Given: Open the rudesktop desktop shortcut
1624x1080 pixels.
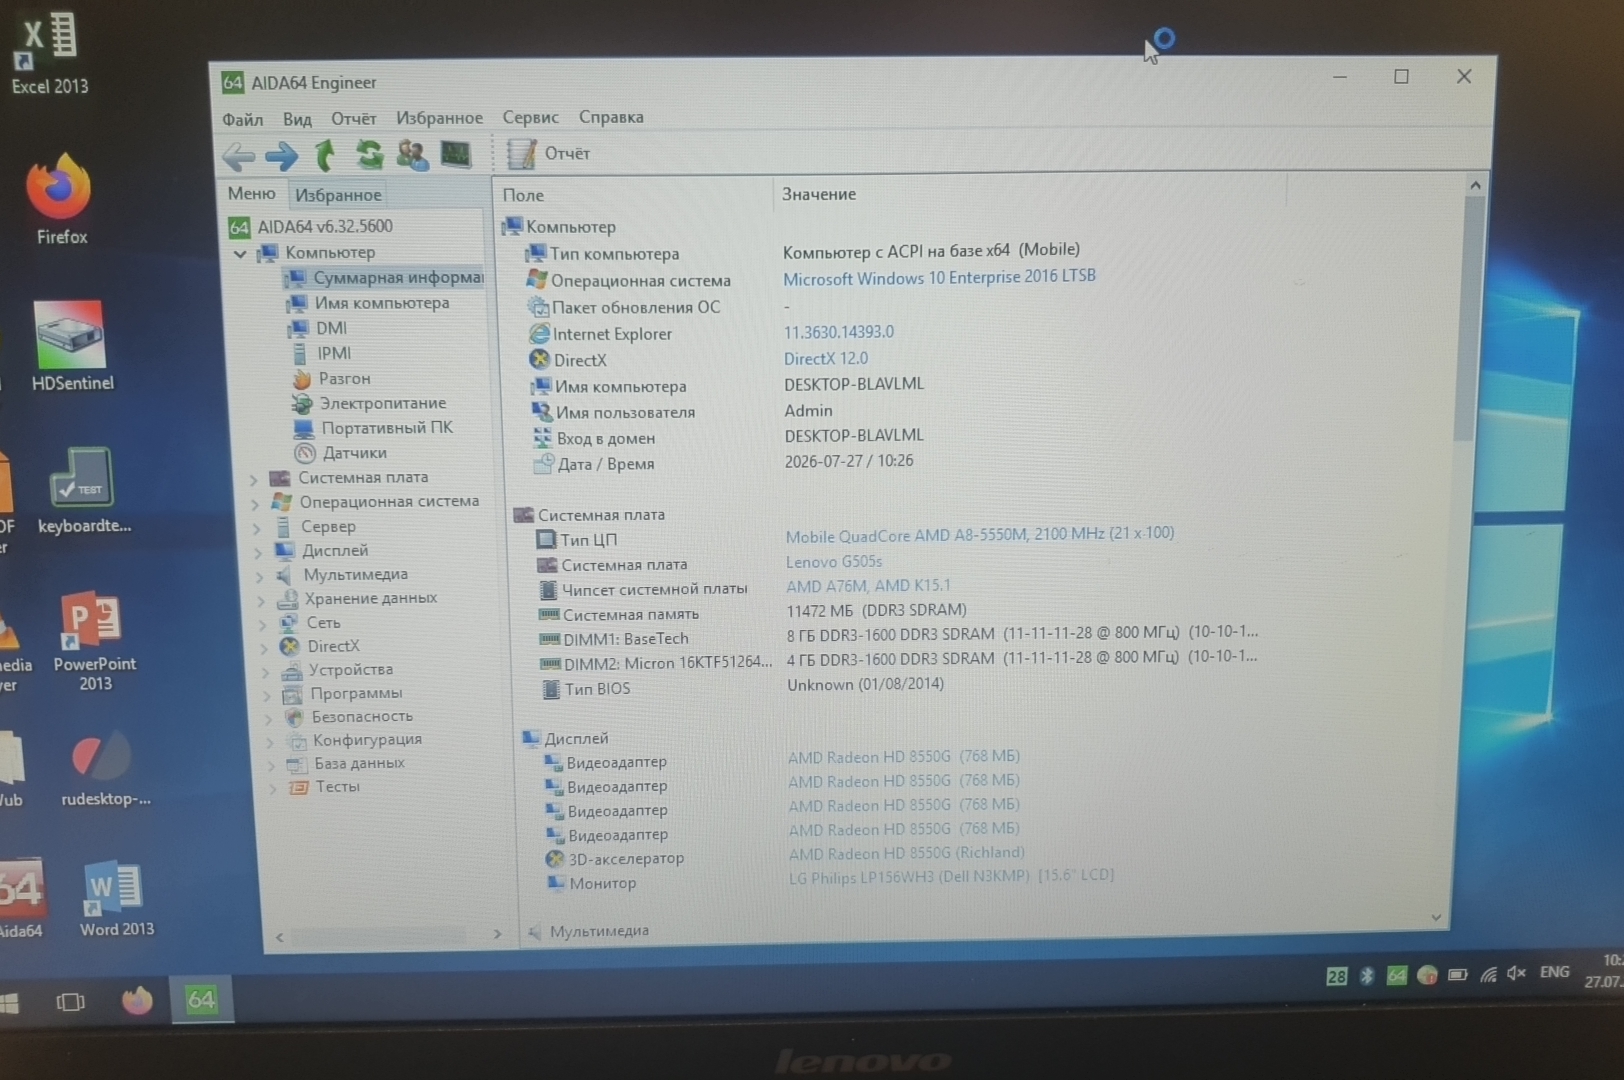Looking at the screenshot, I should 104,770.
